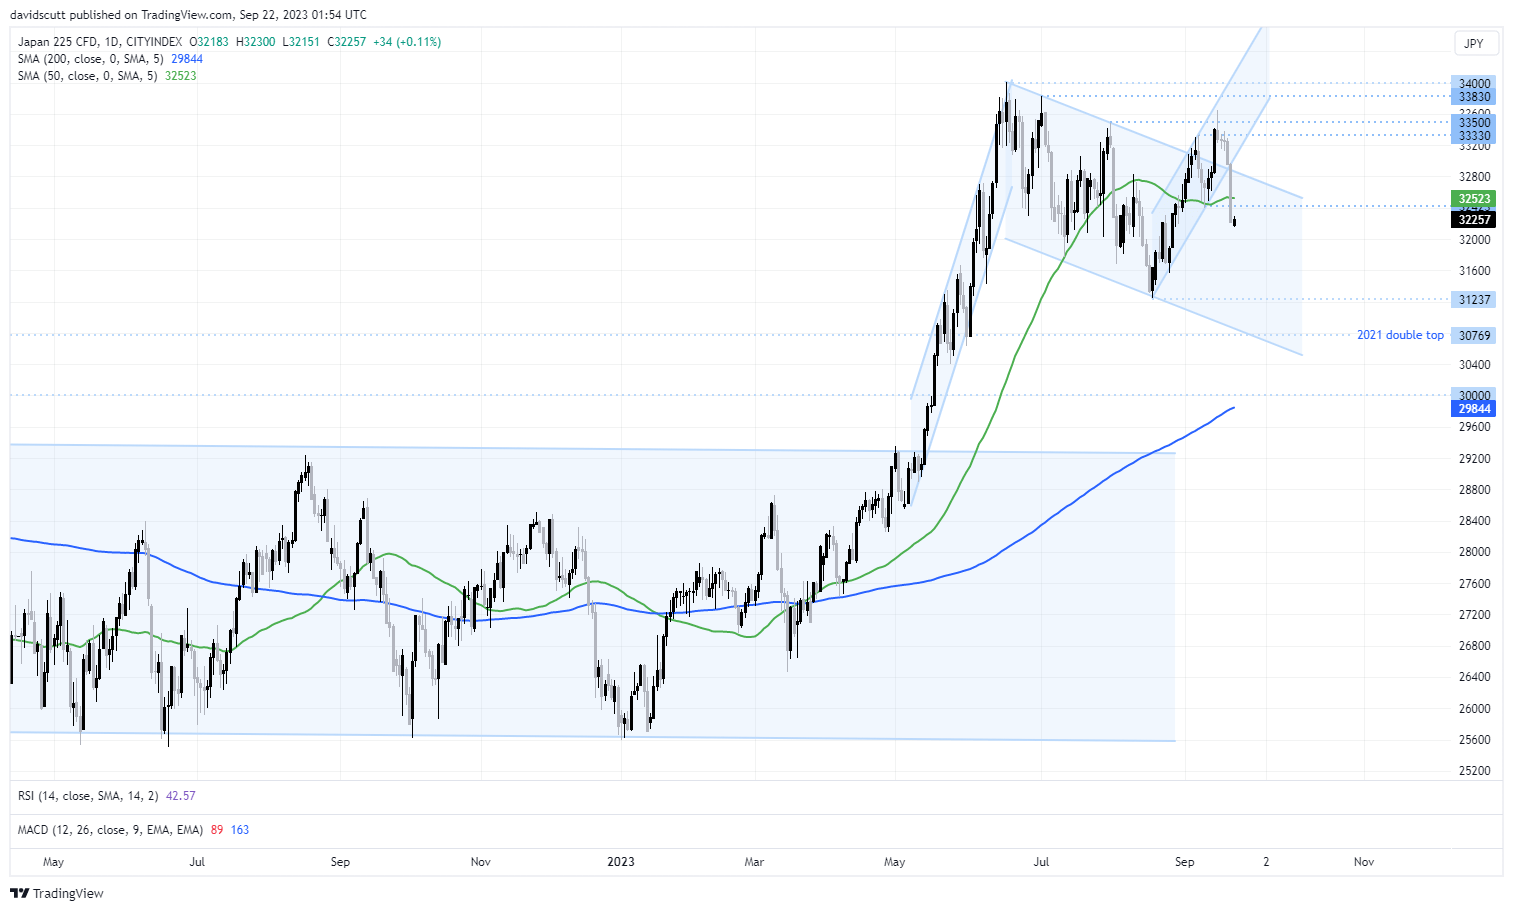Viewport: 1513px width, 911px height.
Task: Click the Jul label after 2023 on time axis
Action: [1041, 862]
